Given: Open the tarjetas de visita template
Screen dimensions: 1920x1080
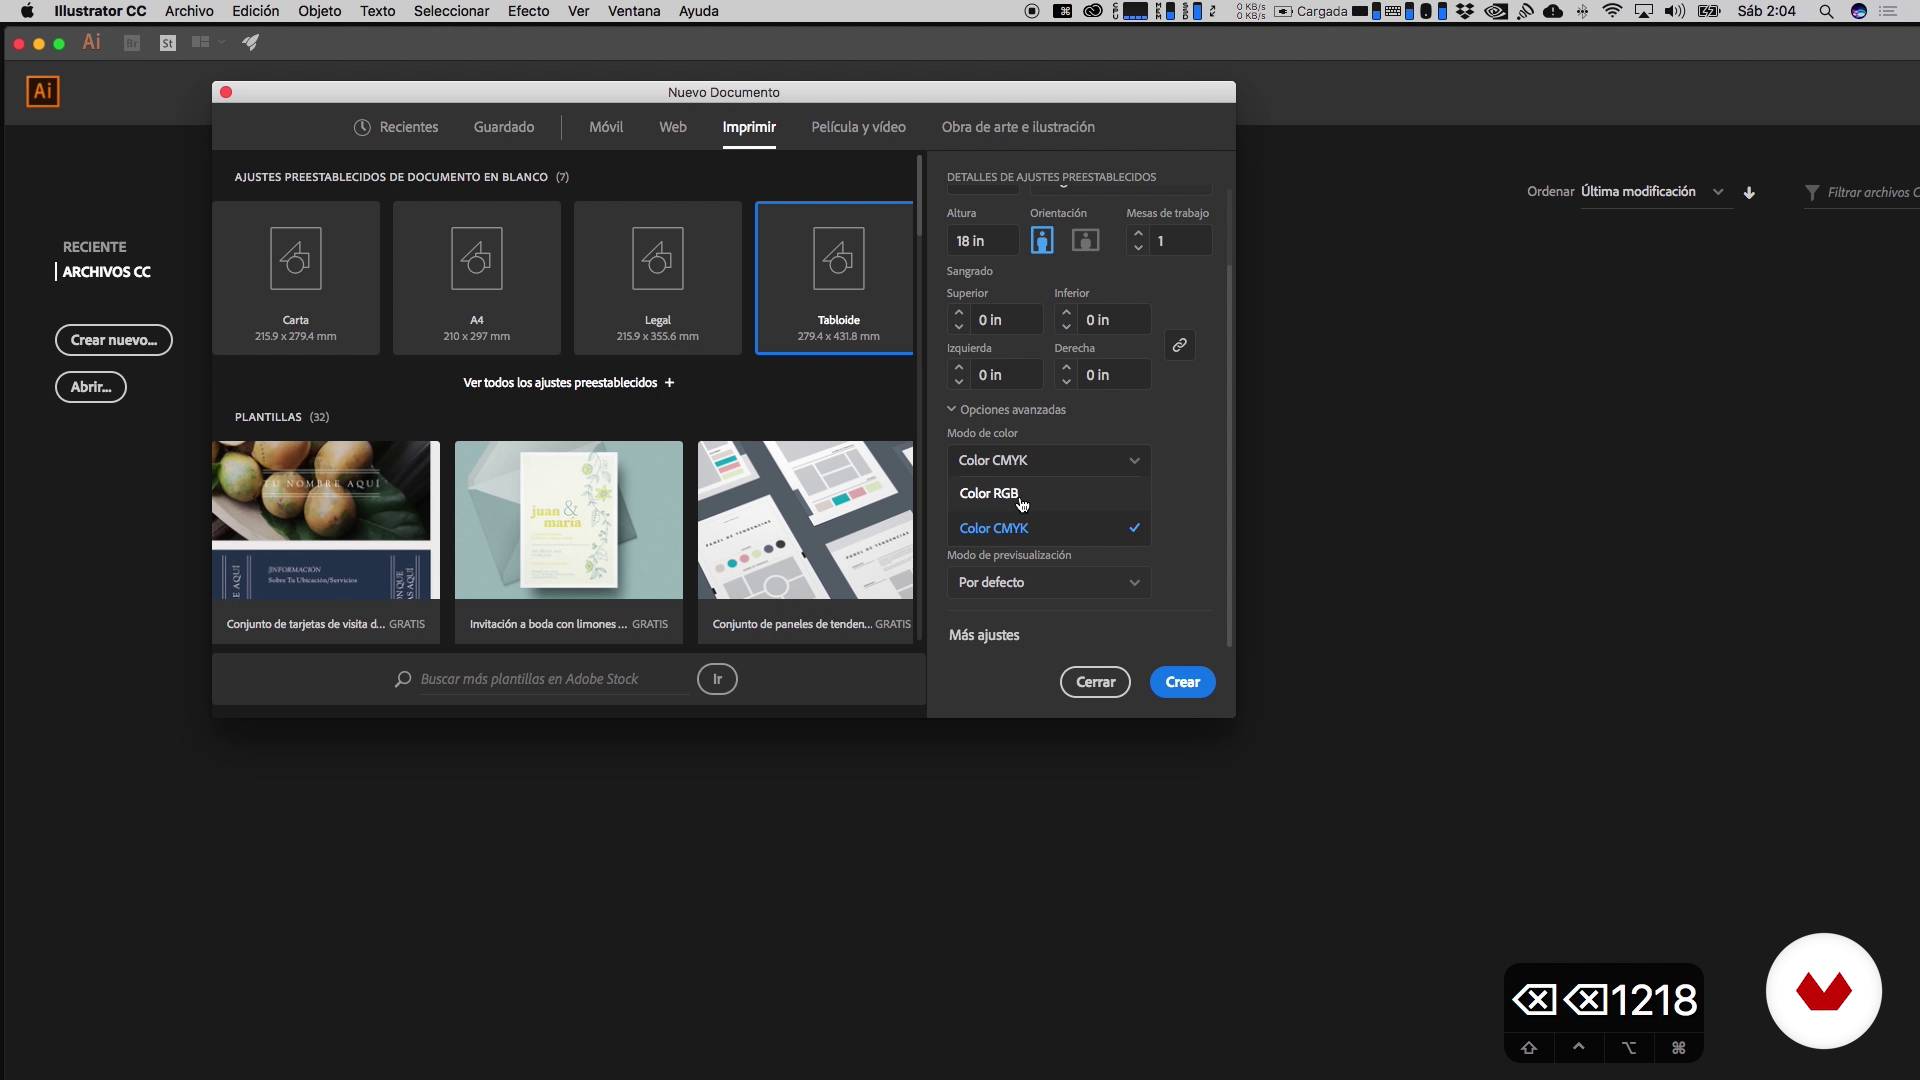Looking at the screenshot, I should 326,542.
